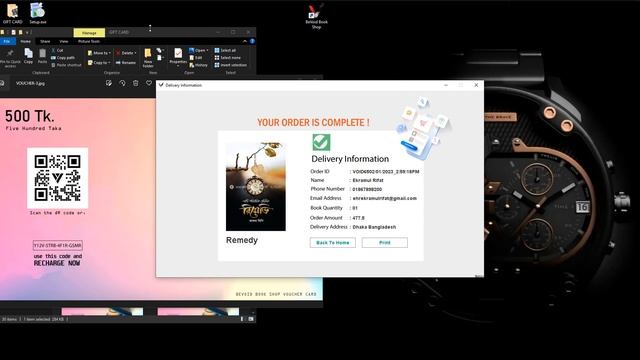Select the second filmstrip thumbnail in Photos
The image size is (640, 360).
tap(198, 312)
